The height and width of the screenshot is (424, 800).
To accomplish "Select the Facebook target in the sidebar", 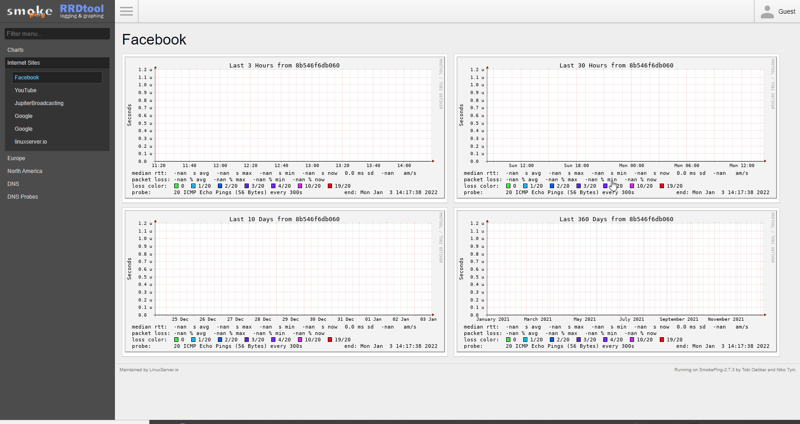I will [x=27, y=77].
